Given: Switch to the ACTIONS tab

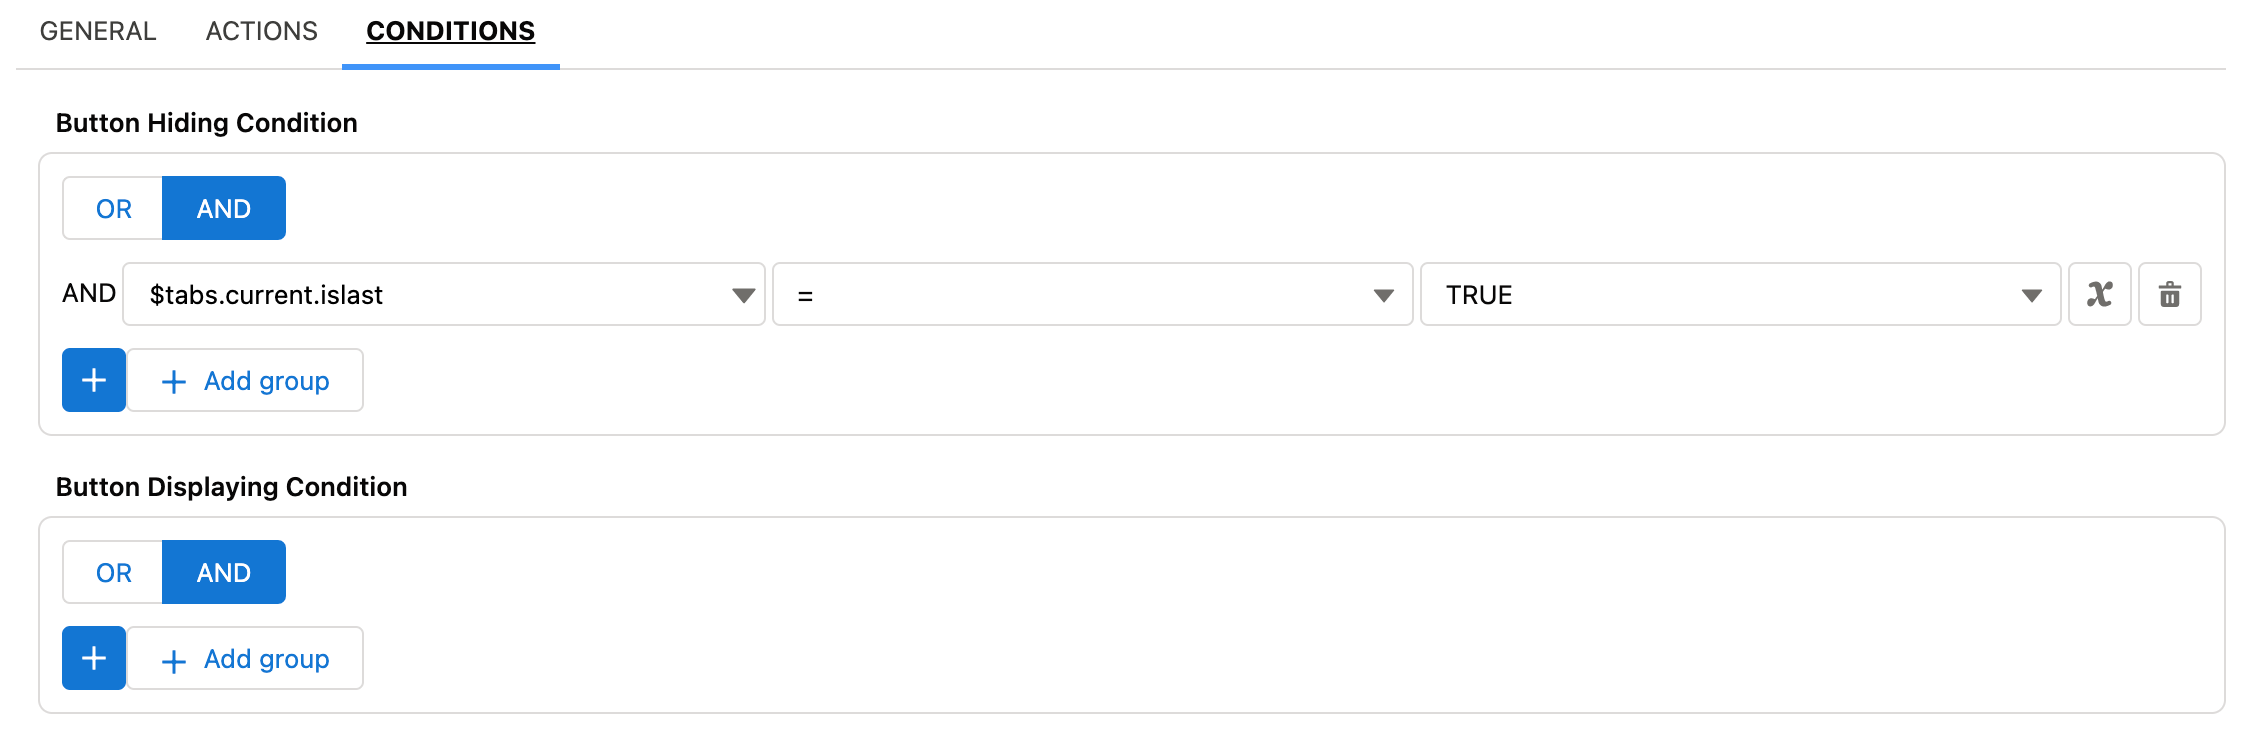Looking at the screenshot, I should [260, 31].
